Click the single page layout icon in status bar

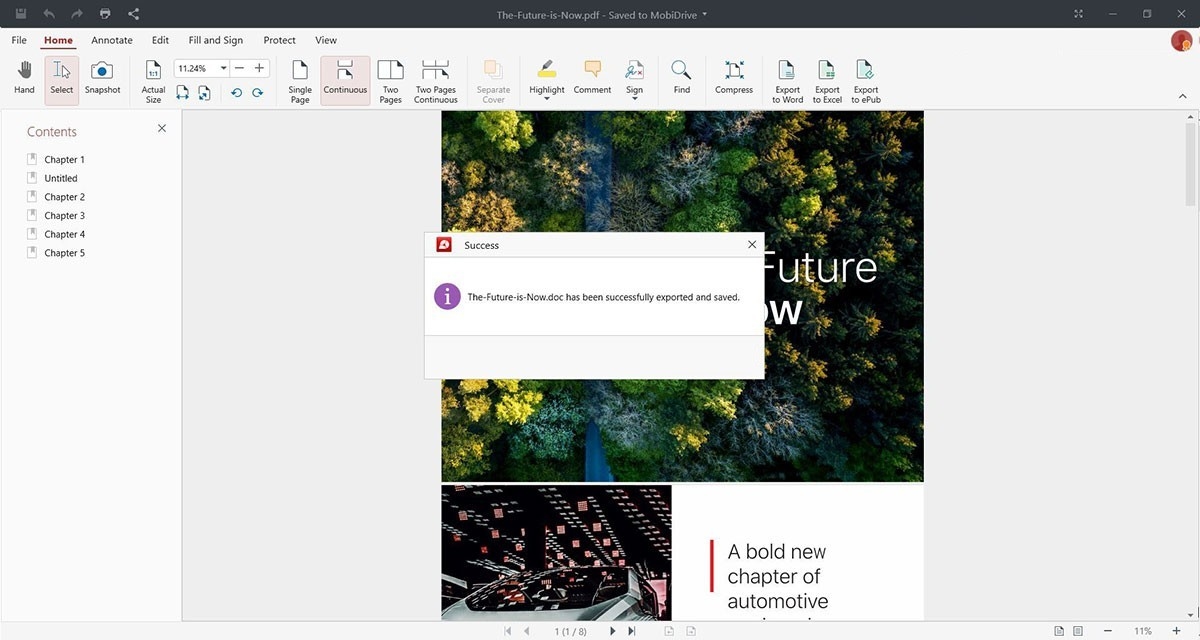pos(1059,631)
